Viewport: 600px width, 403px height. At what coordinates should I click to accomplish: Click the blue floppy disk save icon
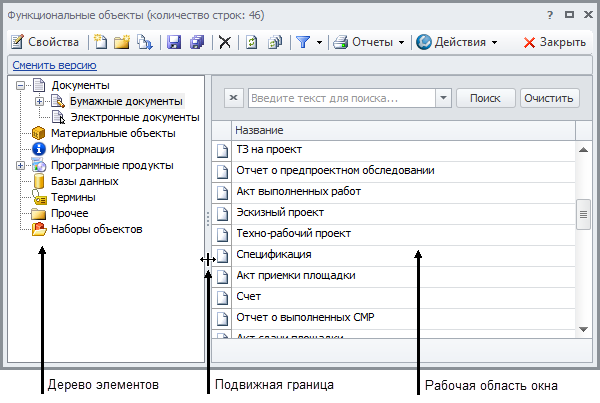[174, 42]
